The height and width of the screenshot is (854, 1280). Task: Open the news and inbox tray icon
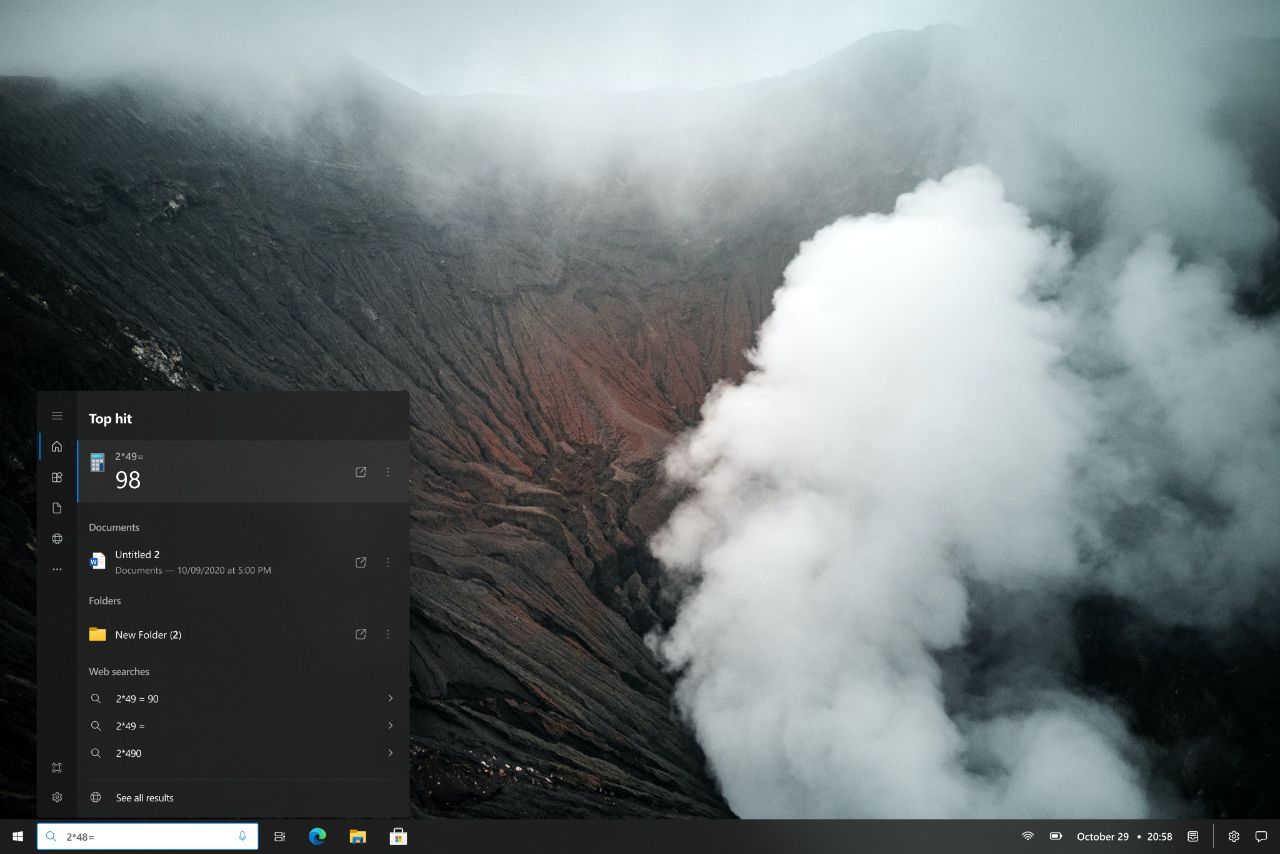(1193, 836)
